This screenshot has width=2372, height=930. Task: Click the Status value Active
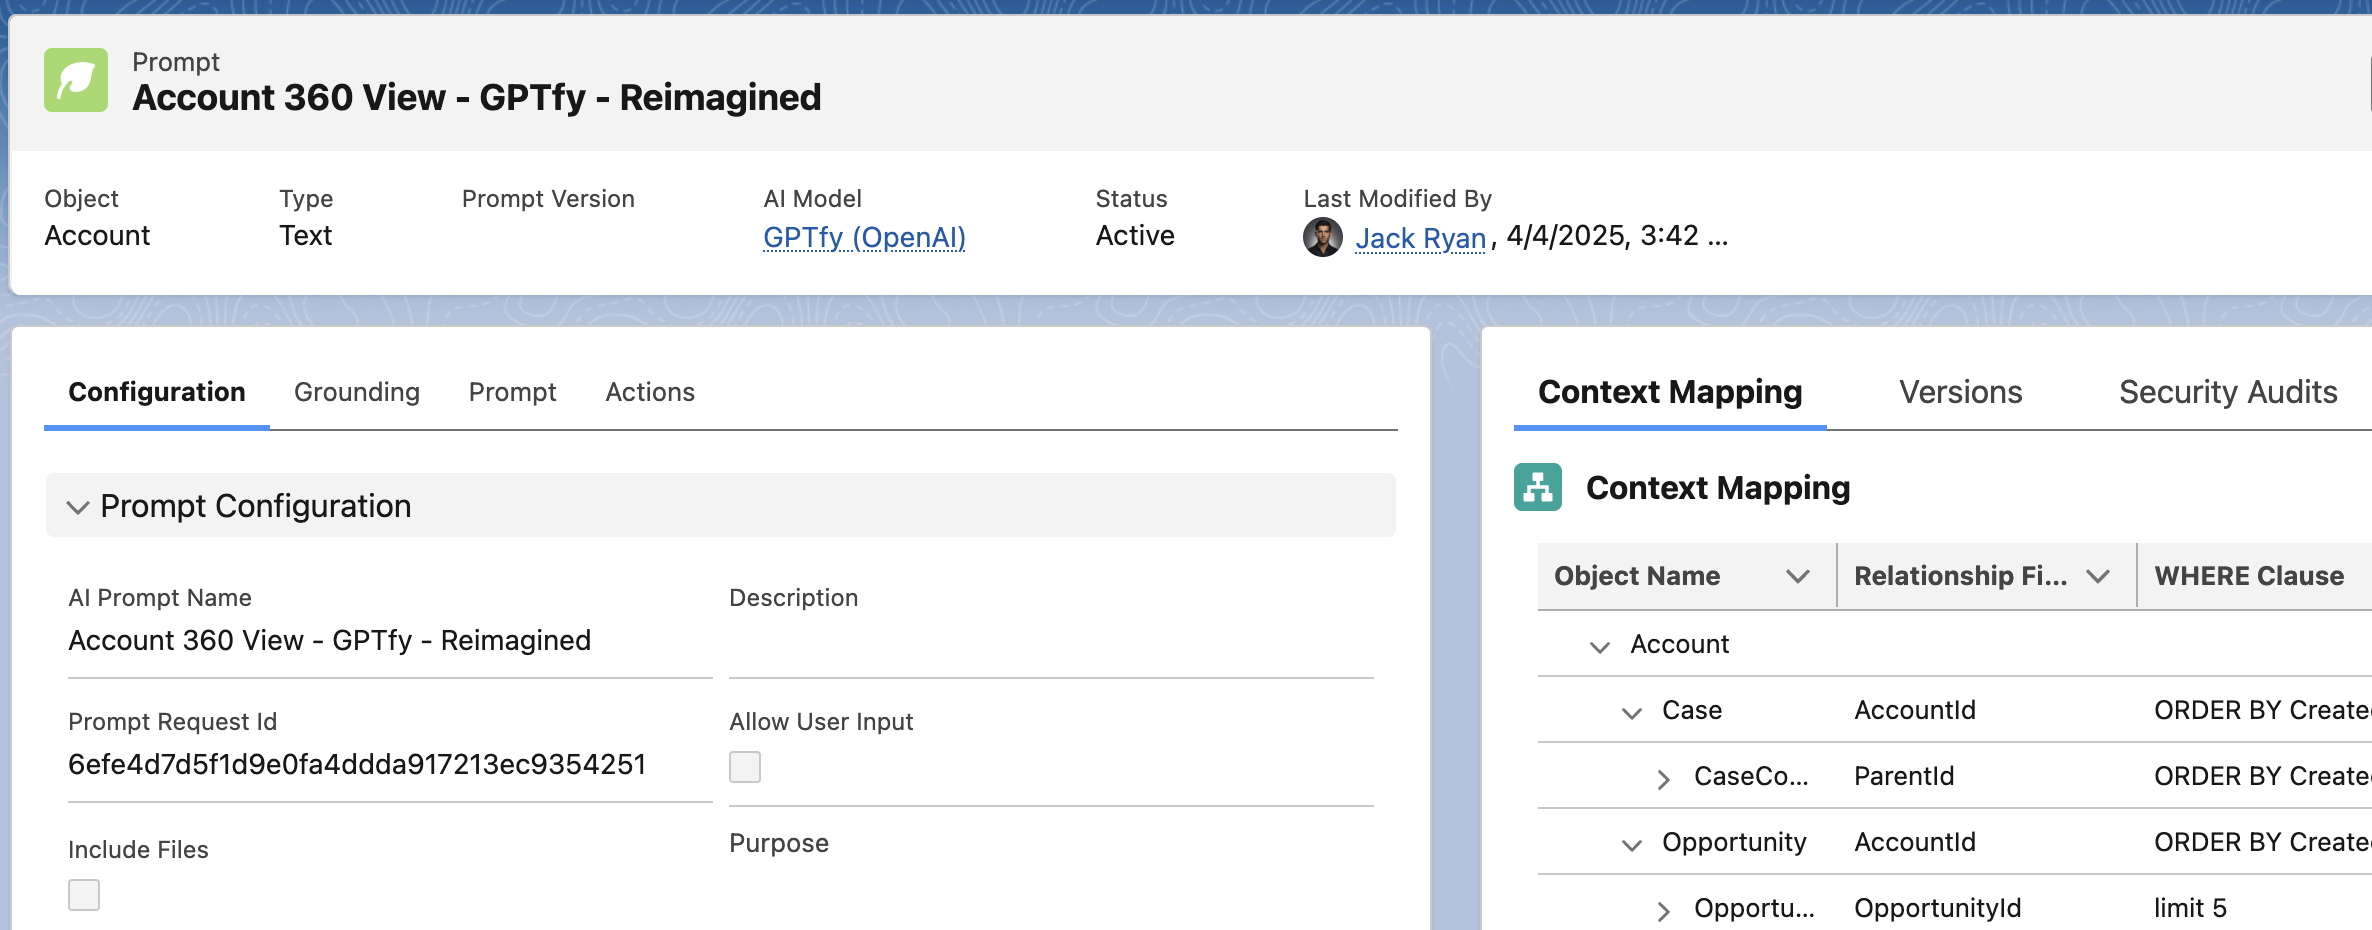(x=1135, y=236)
